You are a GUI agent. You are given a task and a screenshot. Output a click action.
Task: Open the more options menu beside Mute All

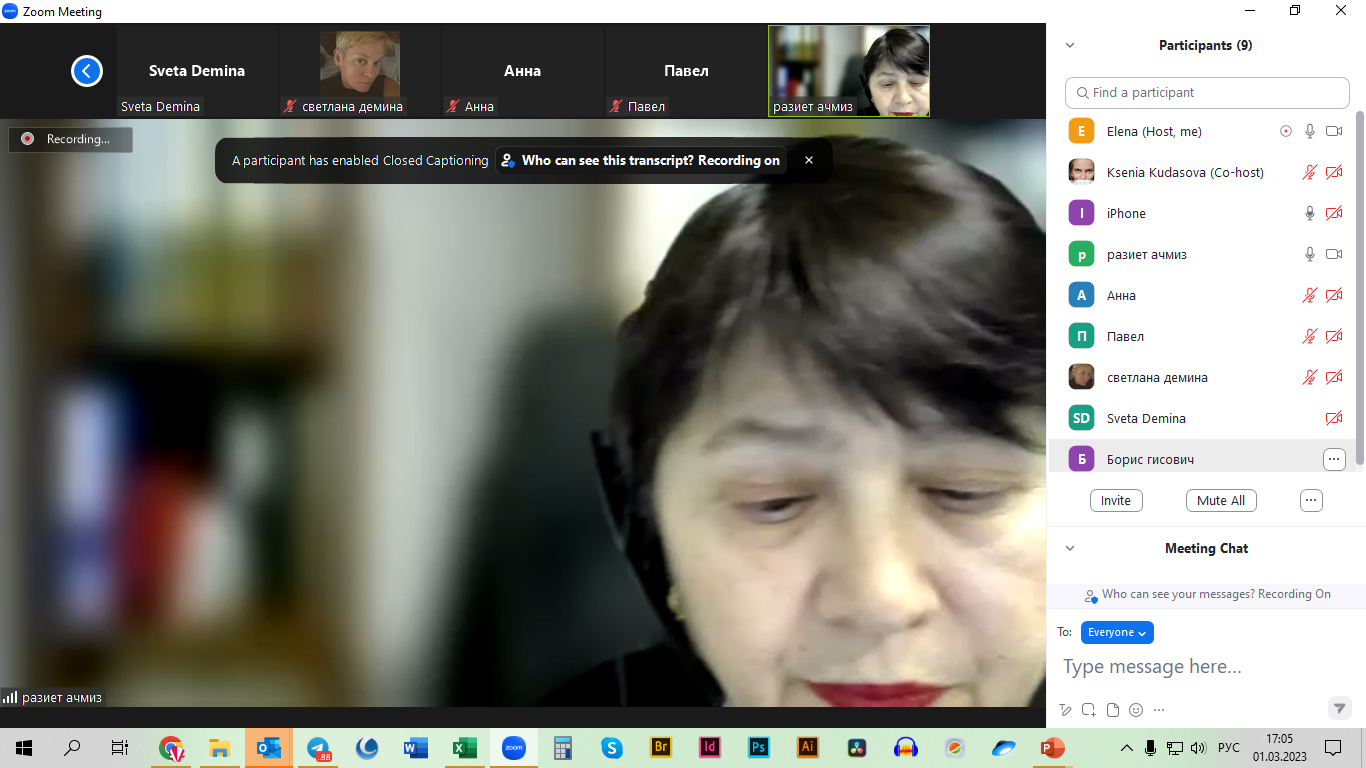click(1311, 500)
